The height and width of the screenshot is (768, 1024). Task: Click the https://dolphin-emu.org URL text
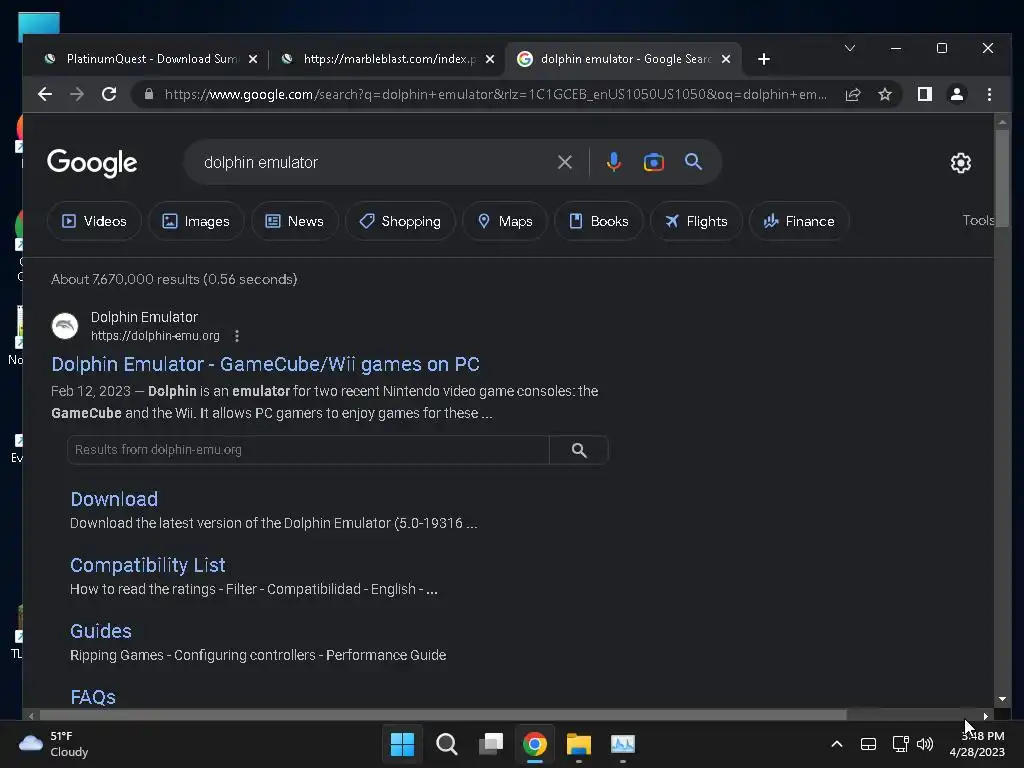pos(155,336)
